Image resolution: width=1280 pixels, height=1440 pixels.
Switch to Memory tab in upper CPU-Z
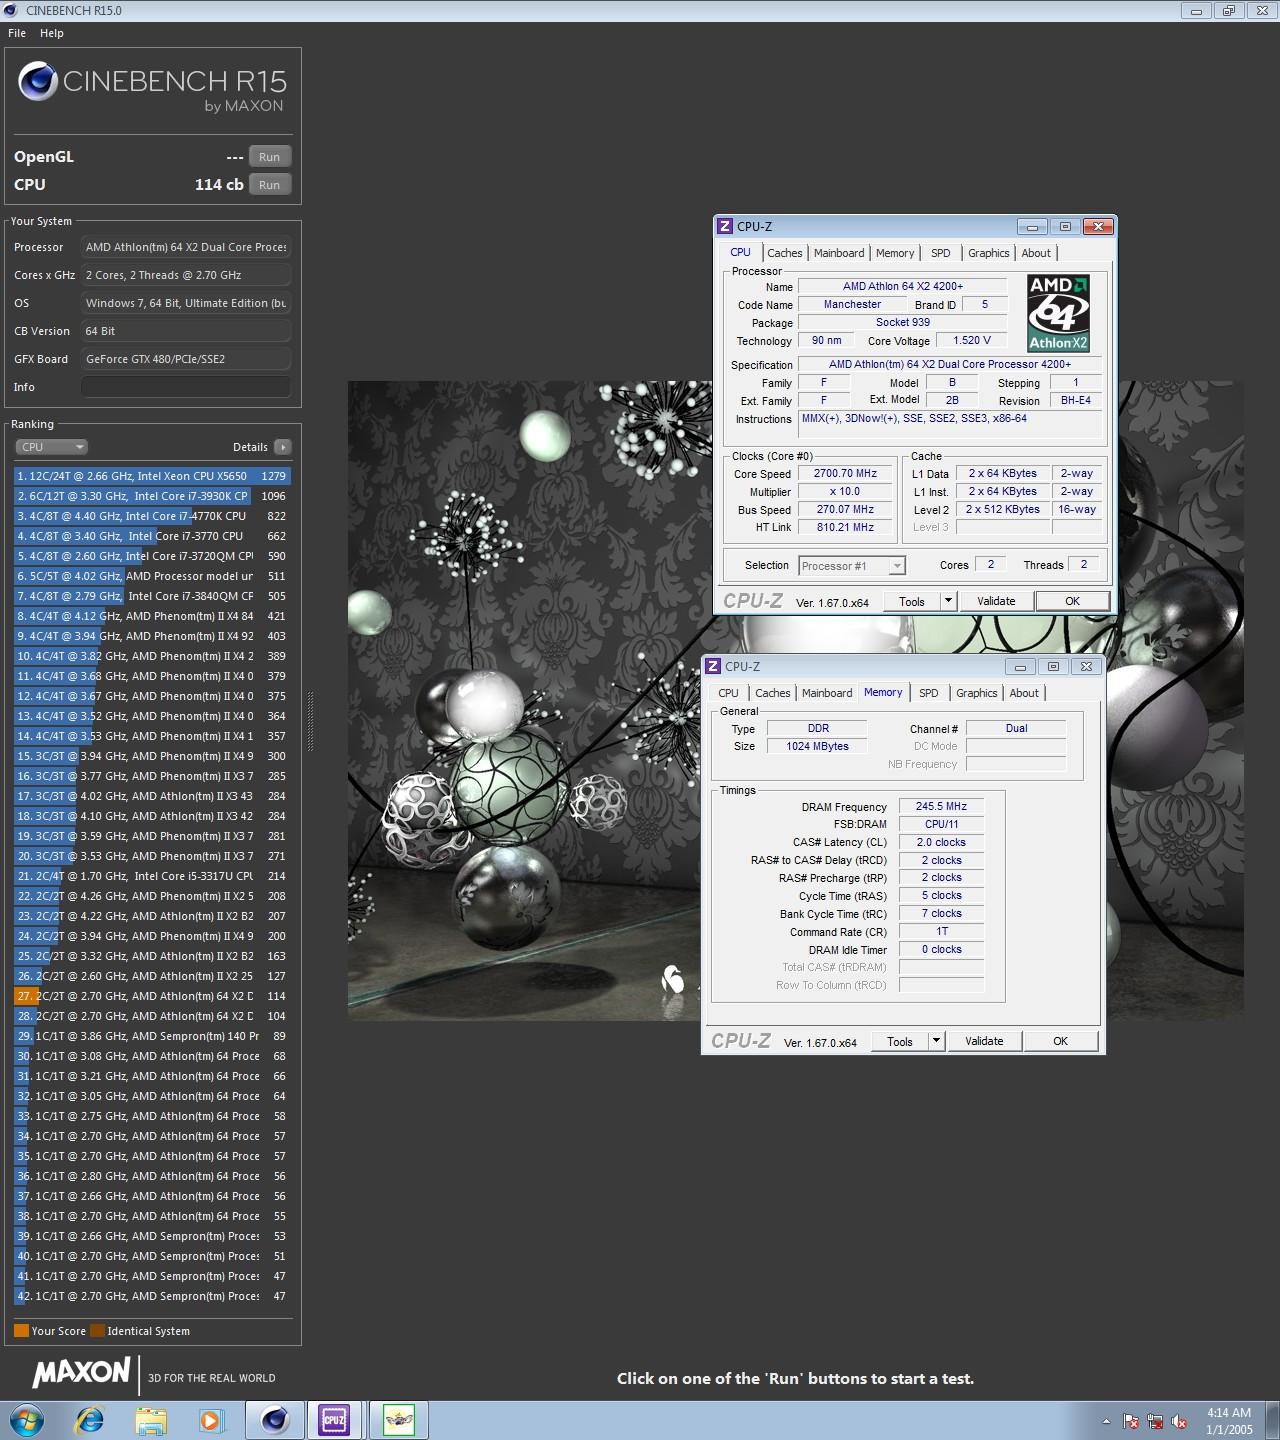[x=895, y=253]
